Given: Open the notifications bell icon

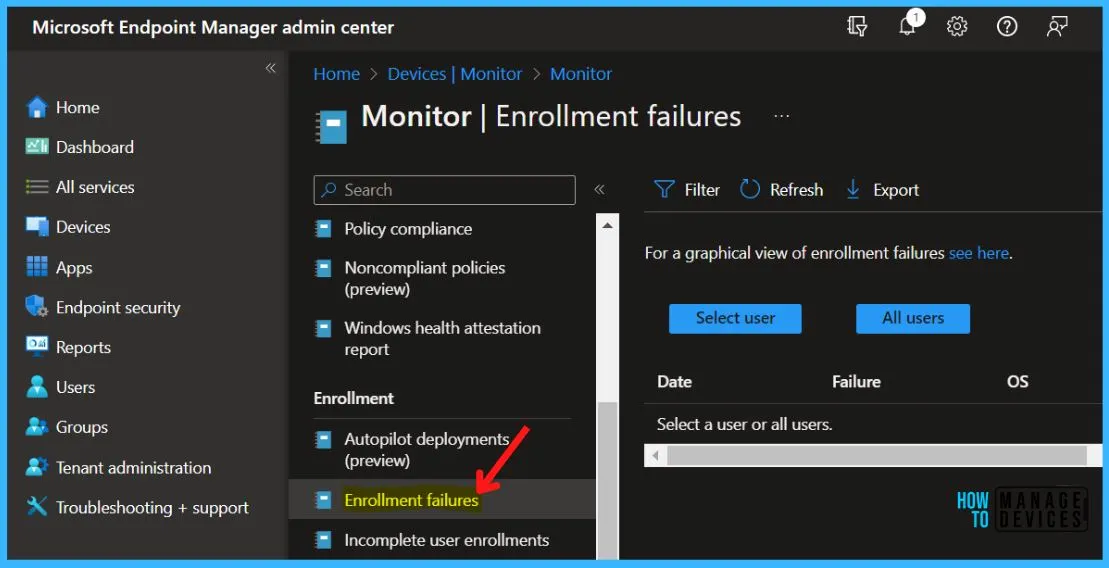Looking at the screenshot, I should point(908,25).
